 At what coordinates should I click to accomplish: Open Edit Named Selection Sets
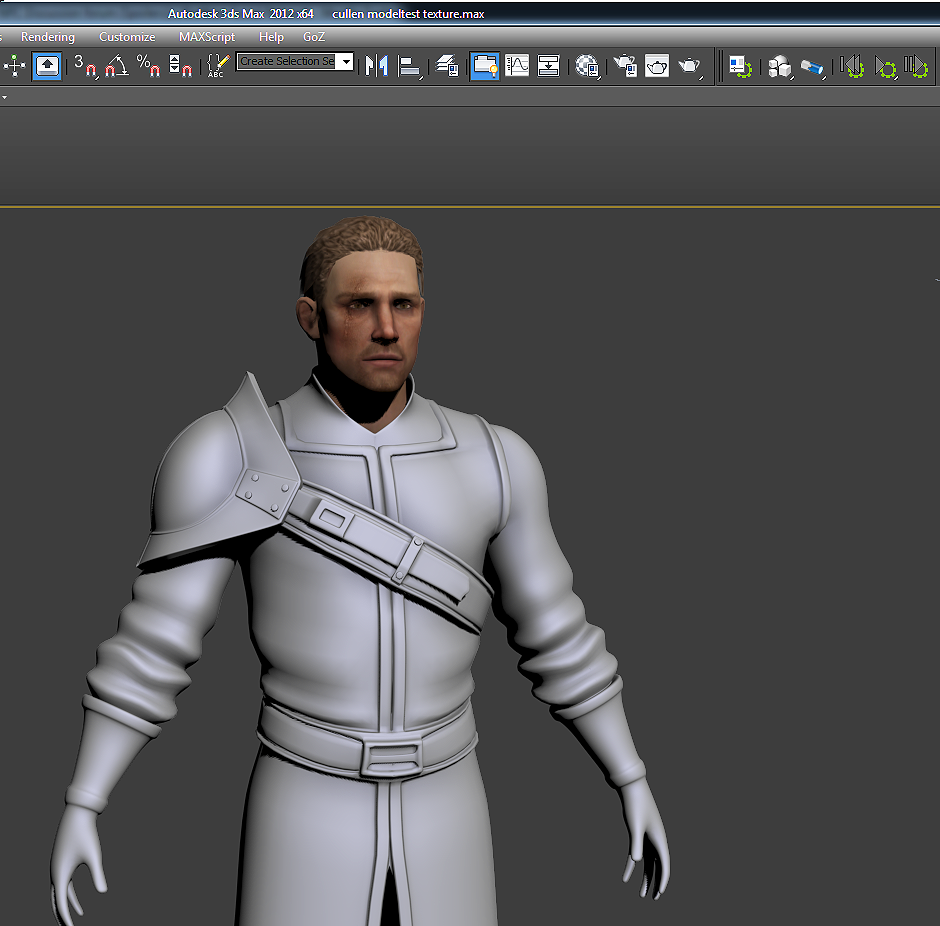(217, 66)
